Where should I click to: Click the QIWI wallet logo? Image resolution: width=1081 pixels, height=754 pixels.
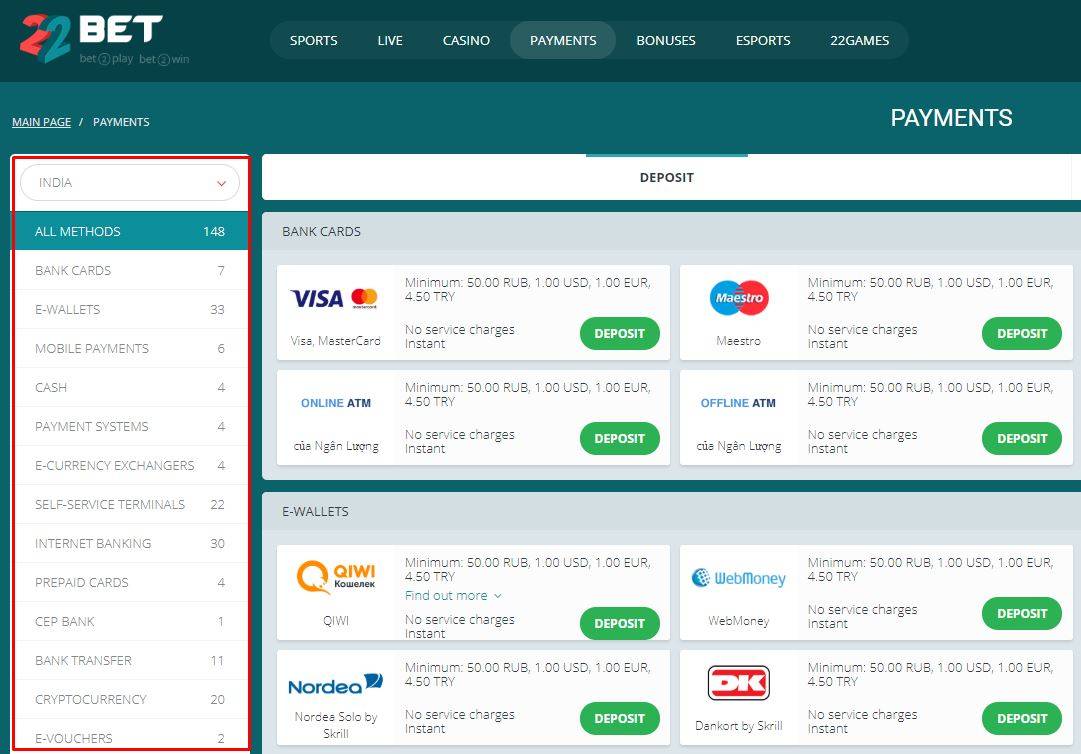pos(336,576)
